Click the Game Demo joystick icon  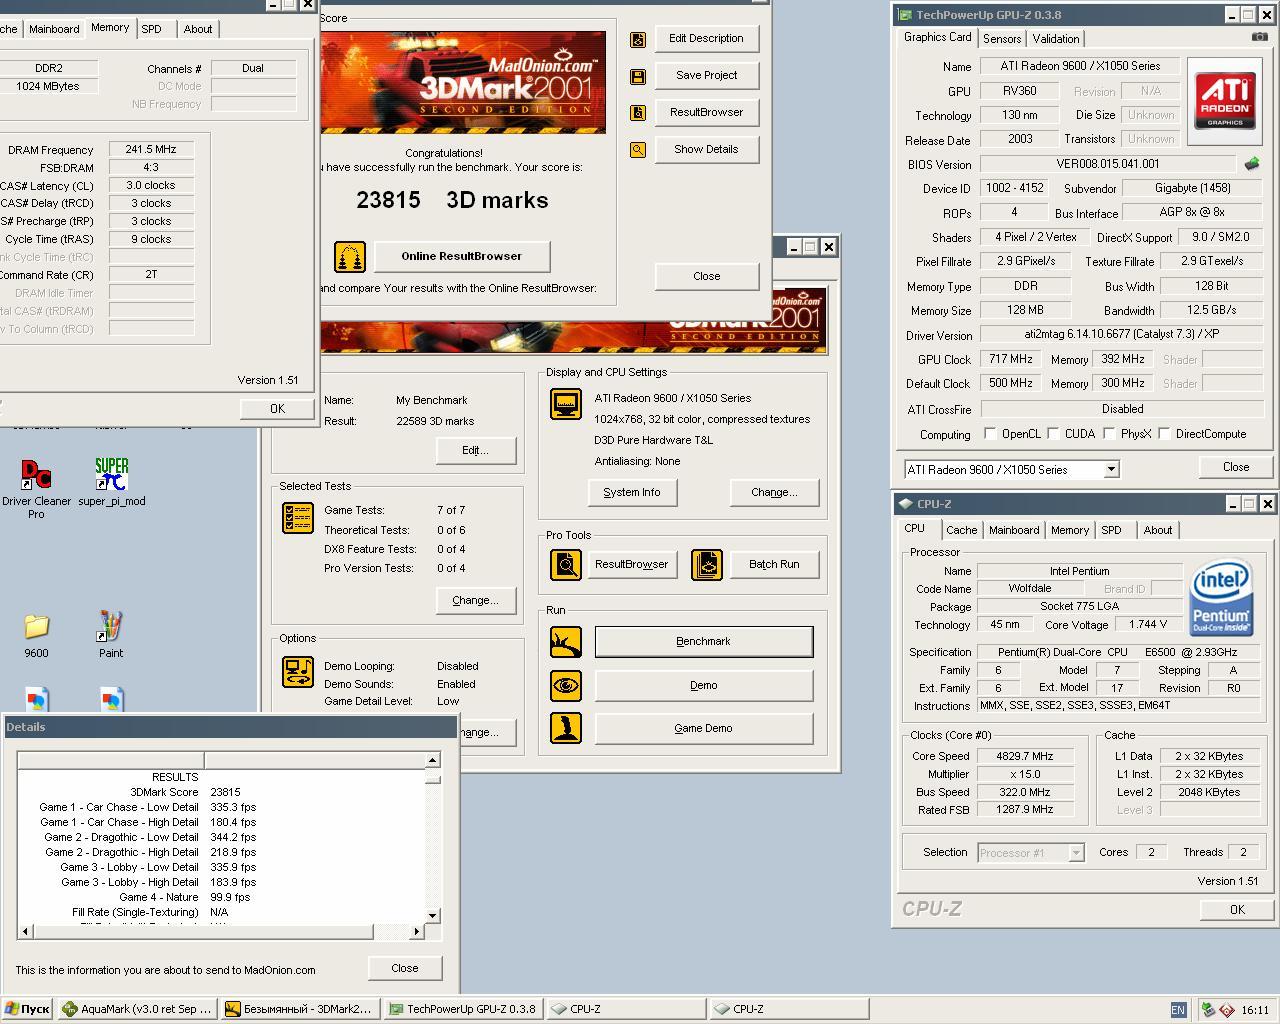point(566,728)
